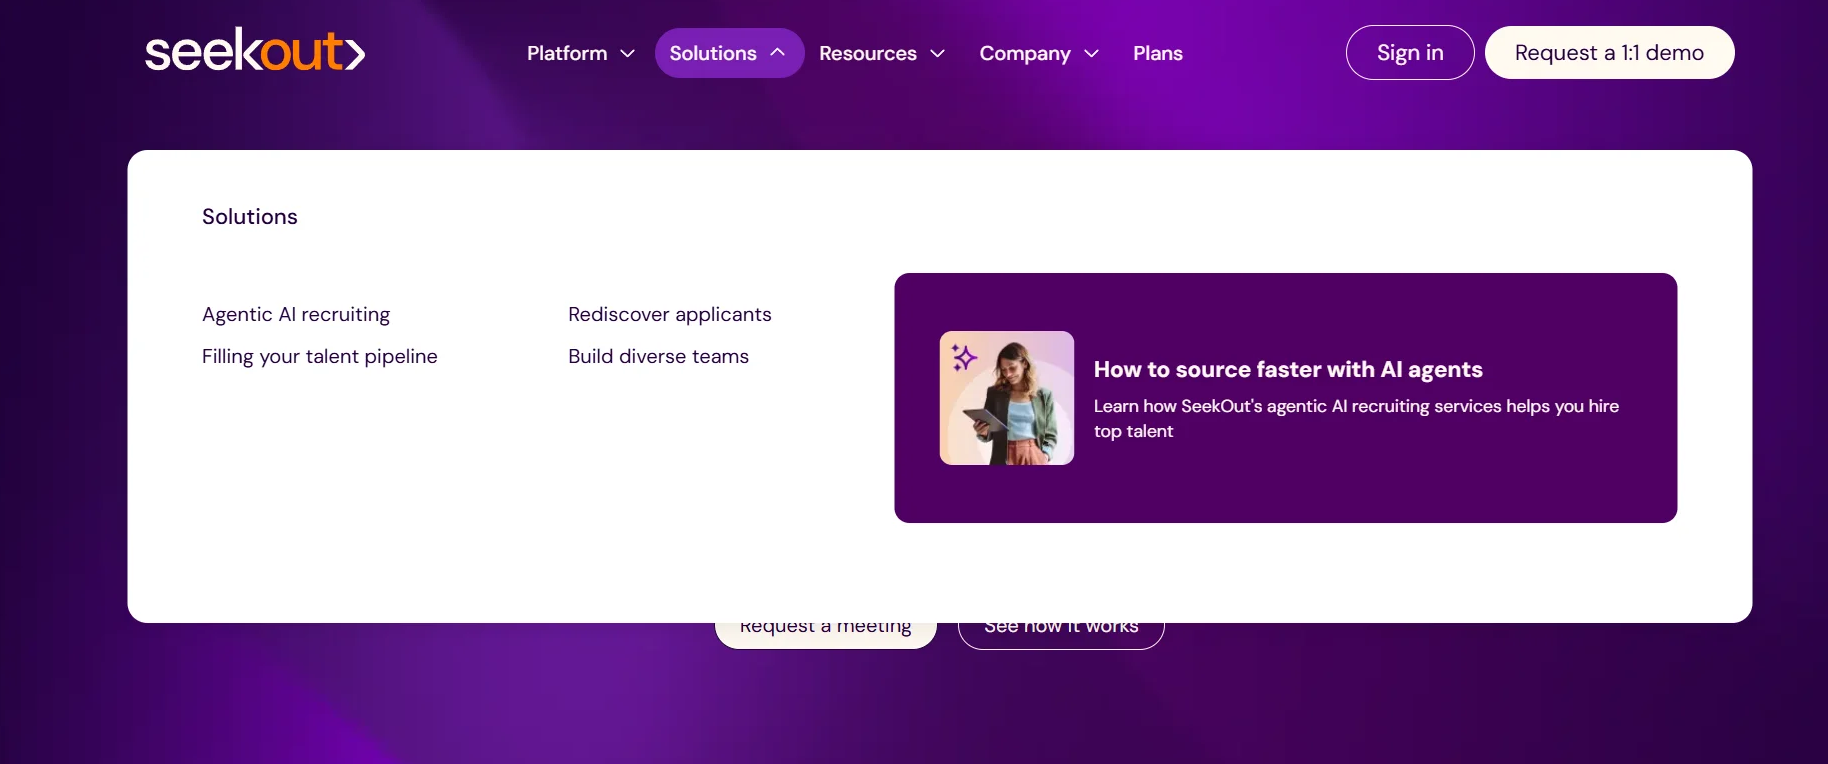Open Rediscover applicants link

click(x=670, y=315)
